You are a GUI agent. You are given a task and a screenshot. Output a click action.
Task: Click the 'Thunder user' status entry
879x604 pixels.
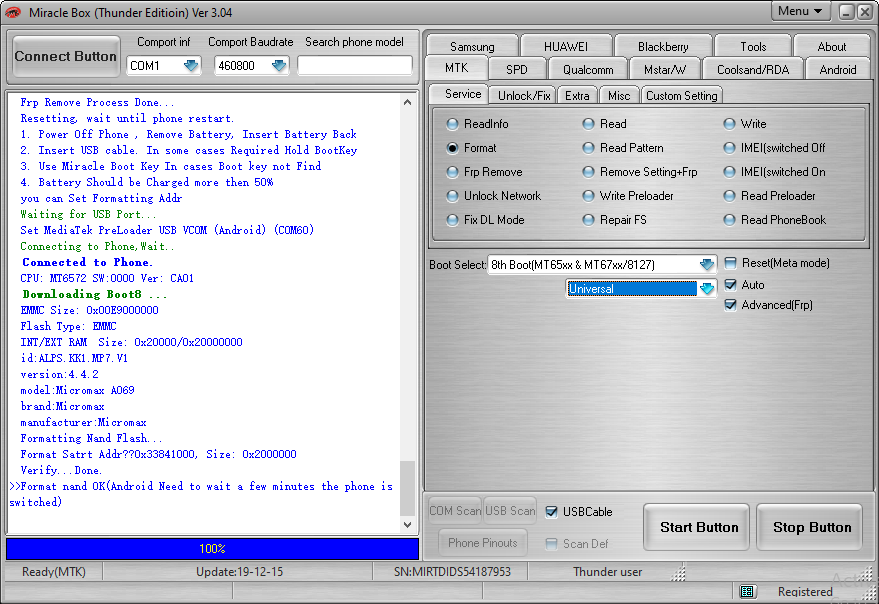coord(608,571)
